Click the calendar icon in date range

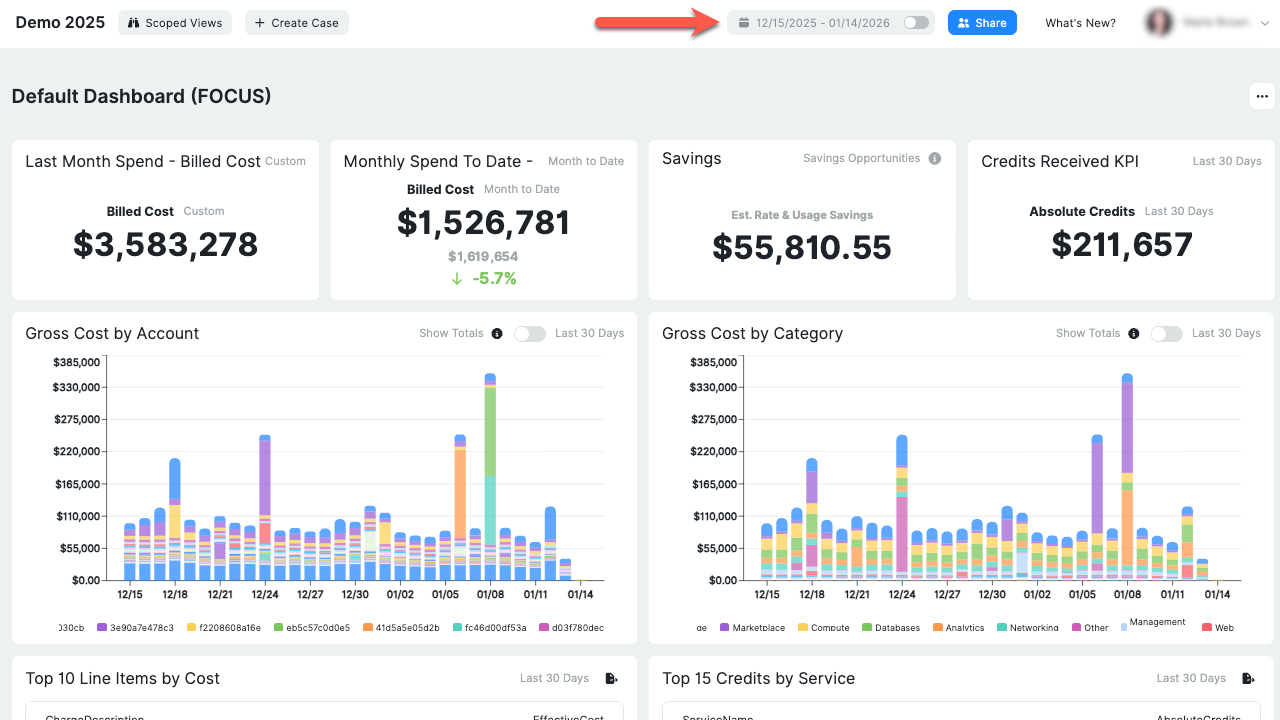click(744, 23)
